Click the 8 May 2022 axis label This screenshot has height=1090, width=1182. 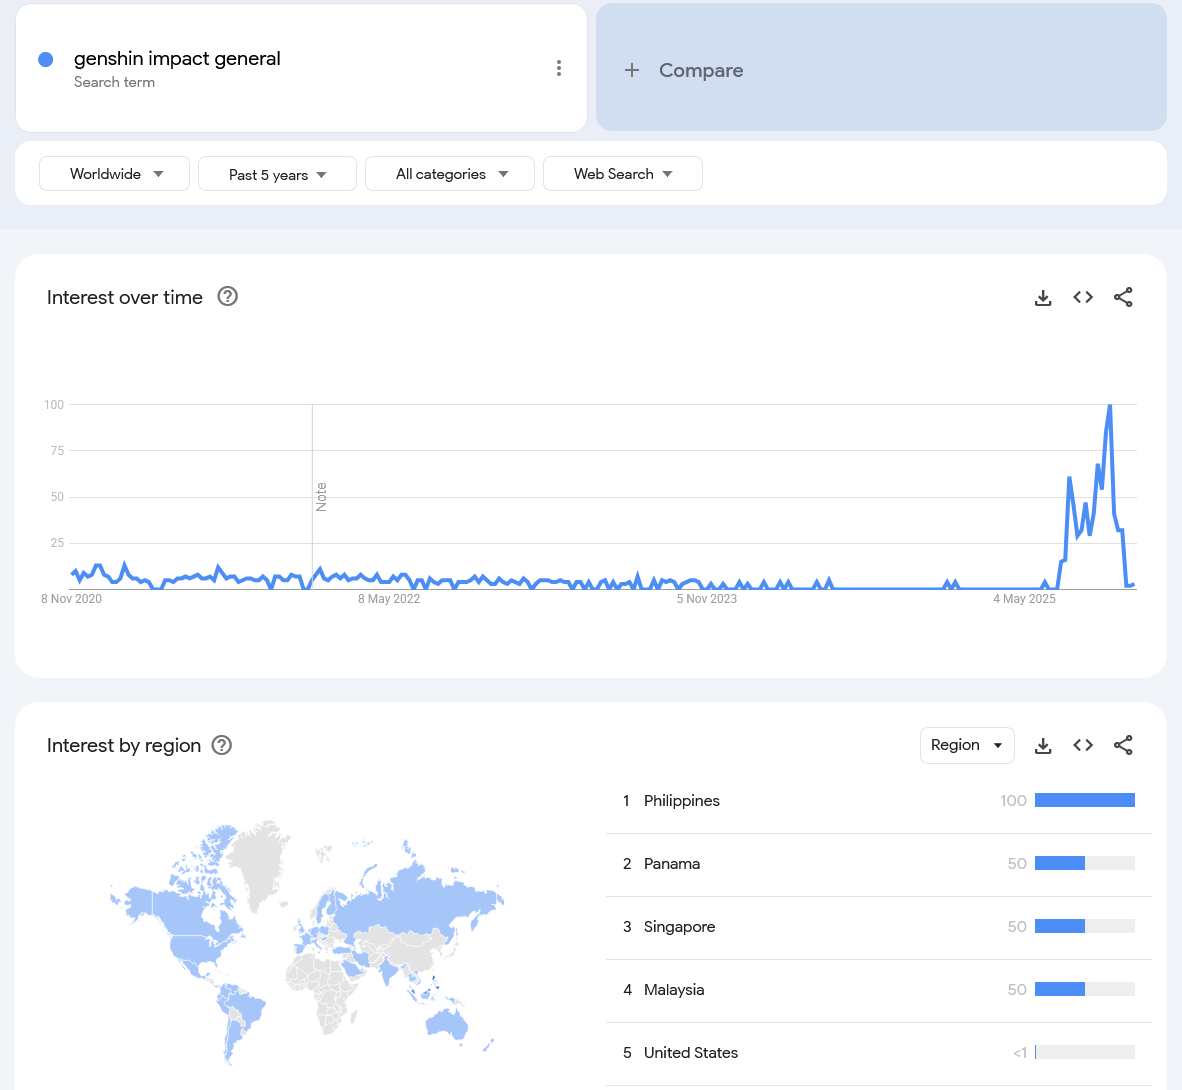389,599
